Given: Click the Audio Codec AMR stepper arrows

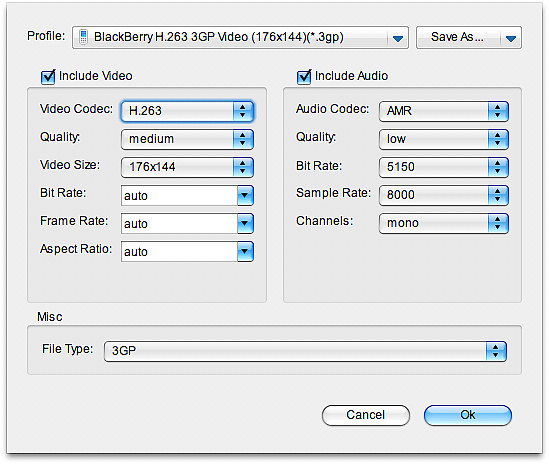Looking at the screenshot, I should click(x=498, y=111).
